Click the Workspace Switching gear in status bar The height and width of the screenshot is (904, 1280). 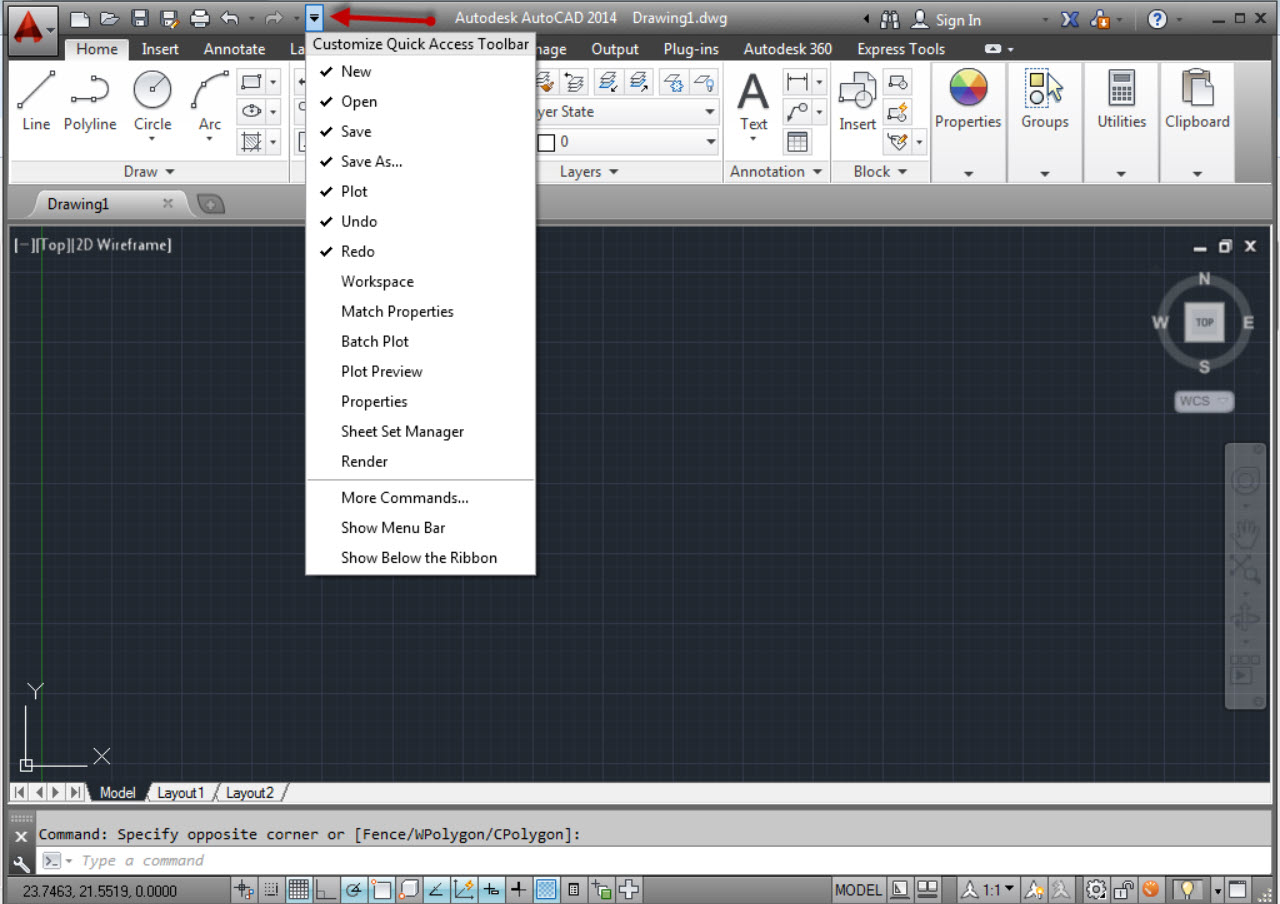1097,889
